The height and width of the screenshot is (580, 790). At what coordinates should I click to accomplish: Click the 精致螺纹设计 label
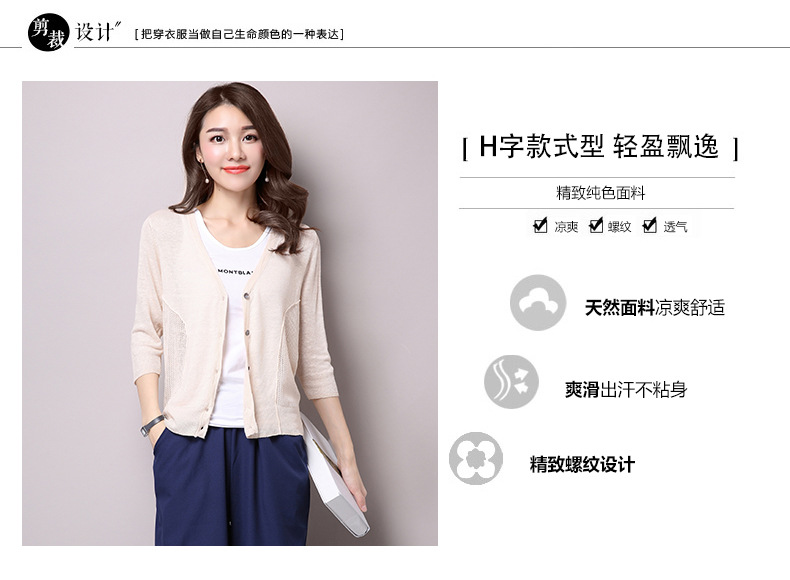point(582,464)
